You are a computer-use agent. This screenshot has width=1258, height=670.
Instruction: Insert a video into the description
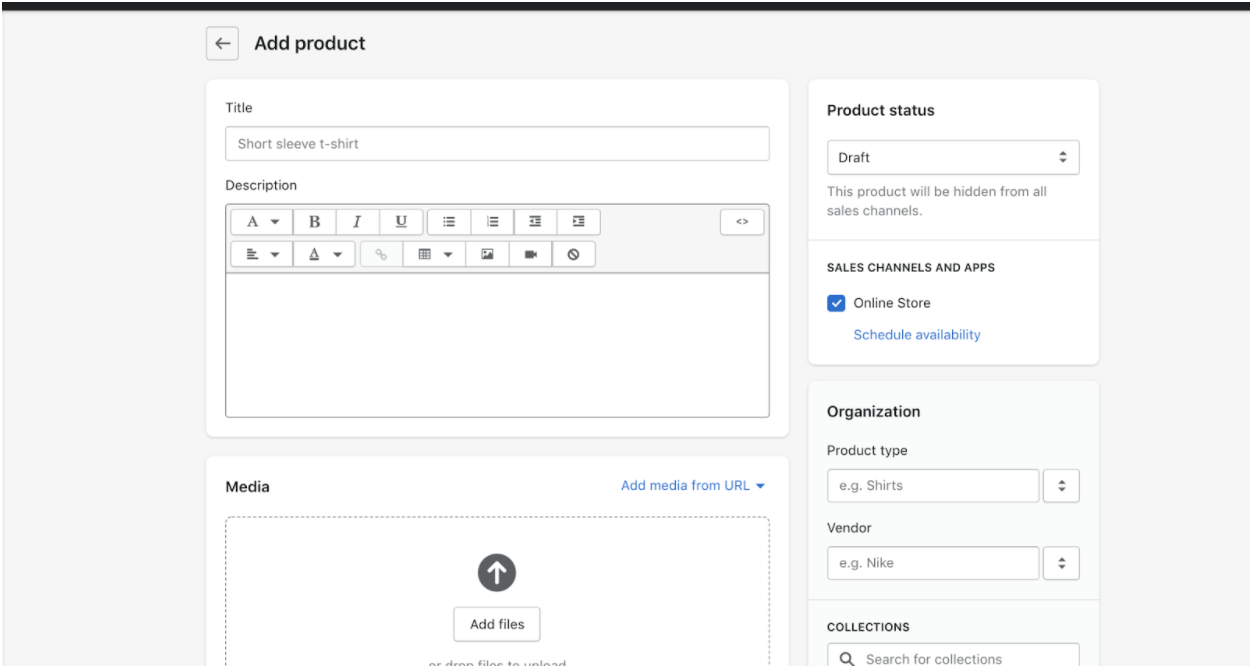531,255
